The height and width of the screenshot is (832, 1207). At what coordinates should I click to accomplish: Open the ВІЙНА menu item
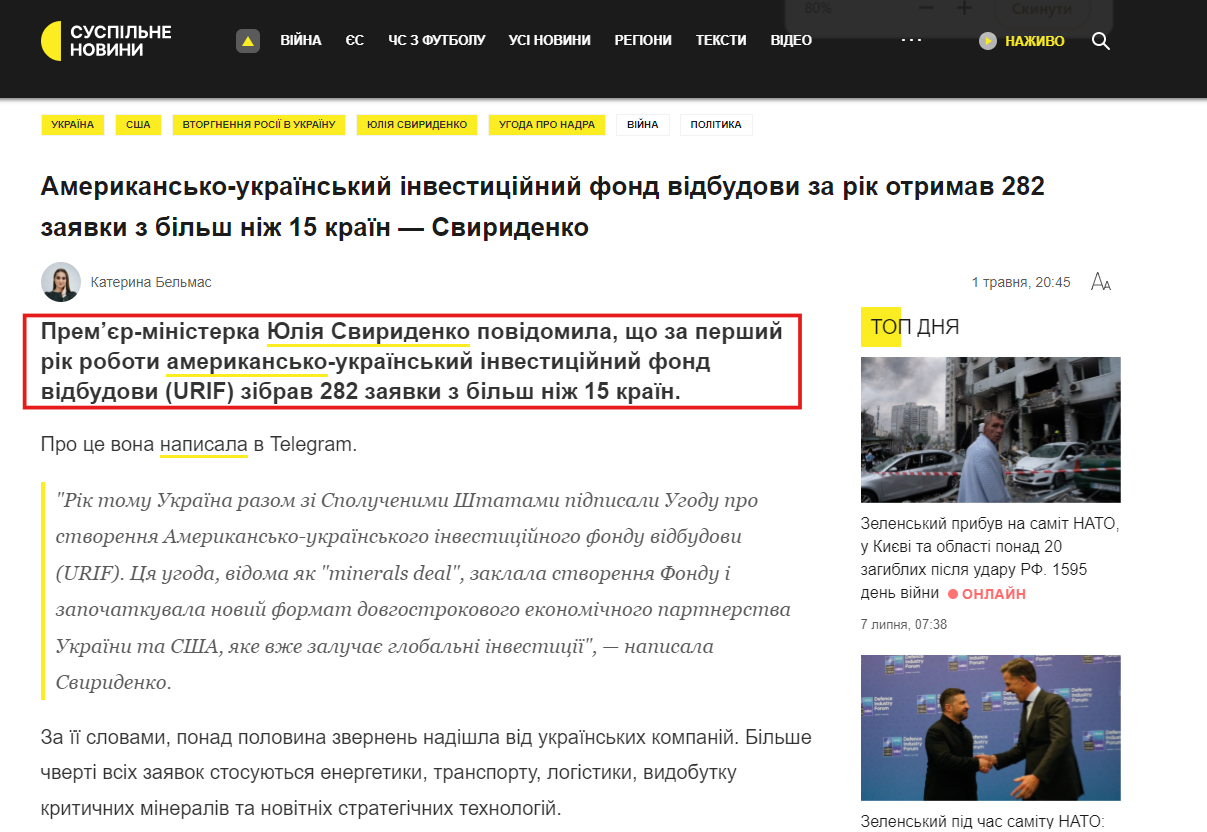coord(301,41)
